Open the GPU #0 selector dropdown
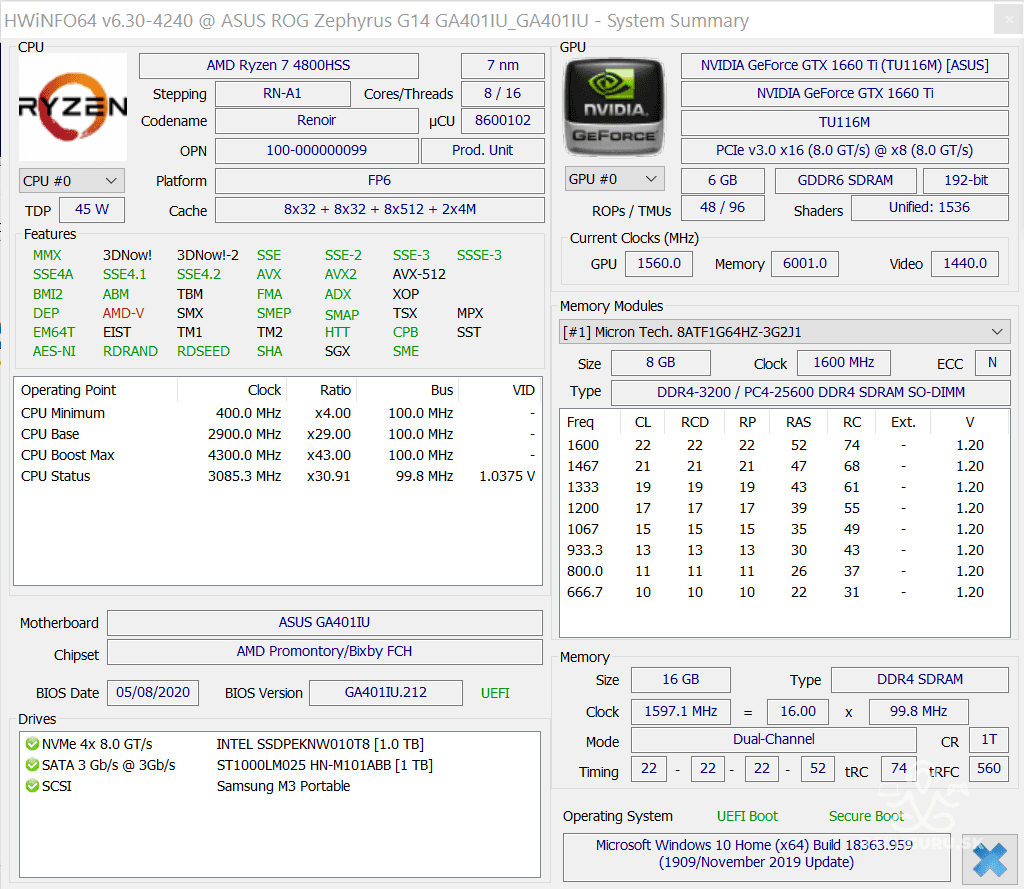The width and height of the screenshot is (1024, 889). click(x=614, y=179)
